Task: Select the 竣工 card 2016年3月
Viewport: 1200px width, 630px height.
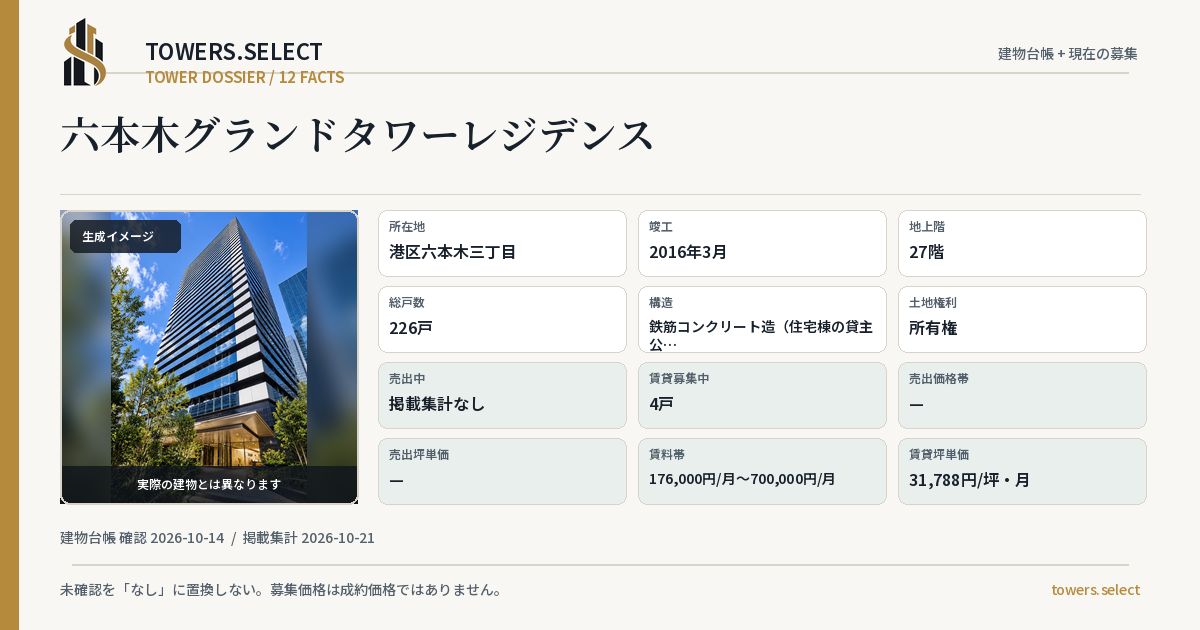Action: coord(762,243)
